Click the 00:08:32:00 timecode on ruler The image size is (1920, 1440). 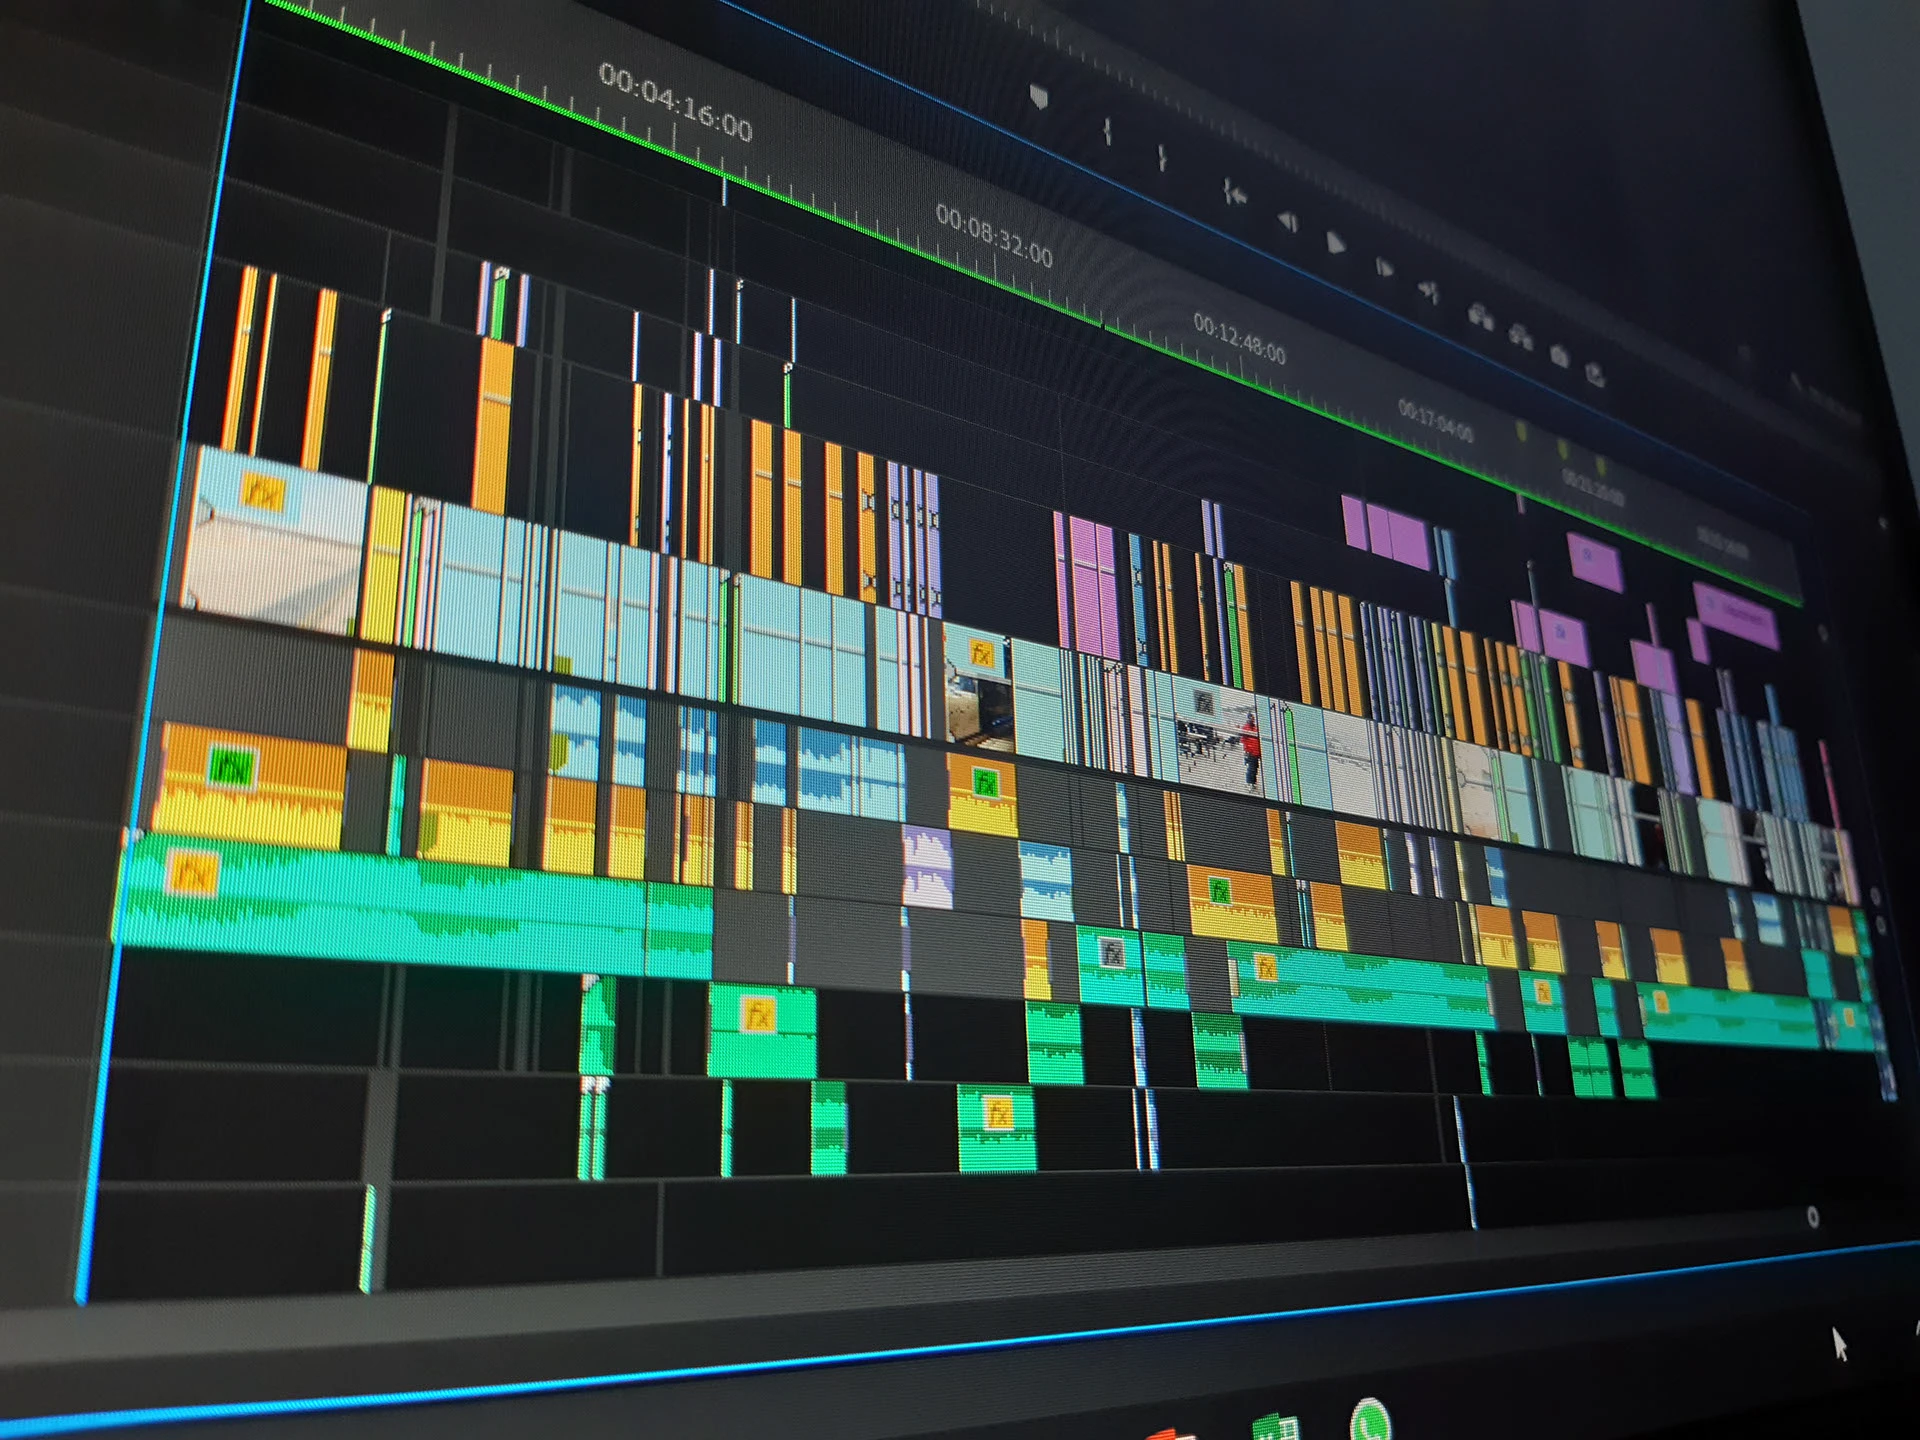pos(994,235)
